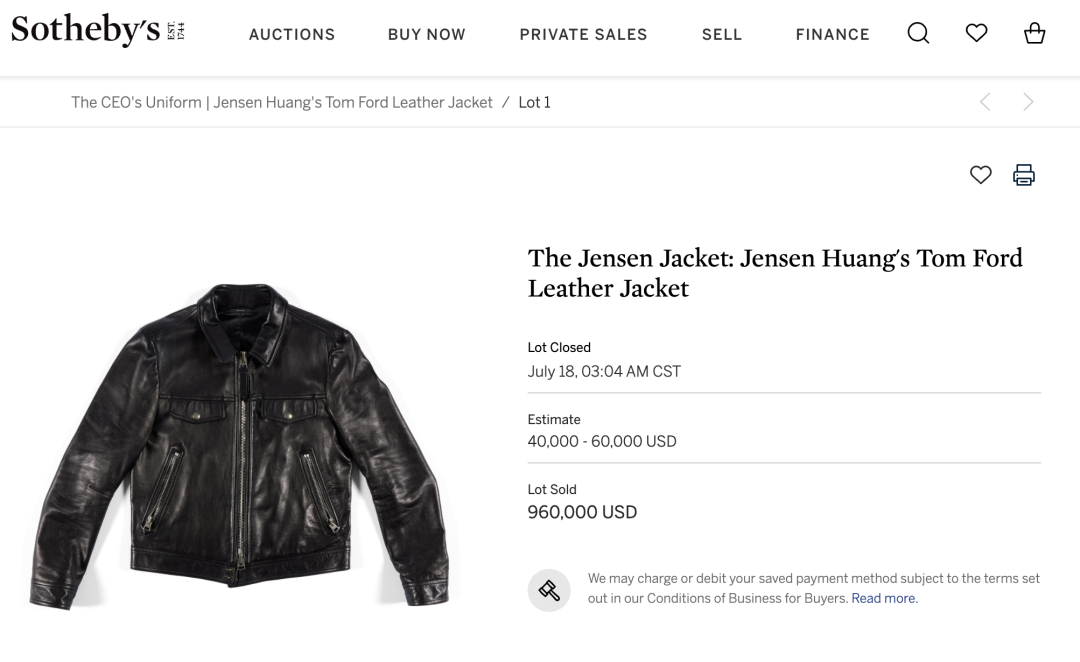The width and height of the screenshot is (1080, 662).
Task: Click the auction gavel icon
Action: (549, 590)
